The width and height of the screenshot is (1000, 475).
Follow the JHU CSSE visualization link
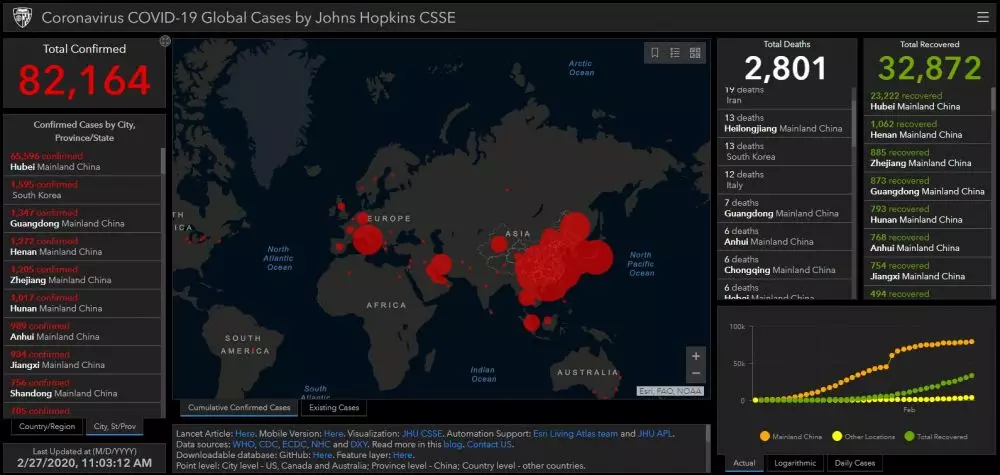pos(422,434)
